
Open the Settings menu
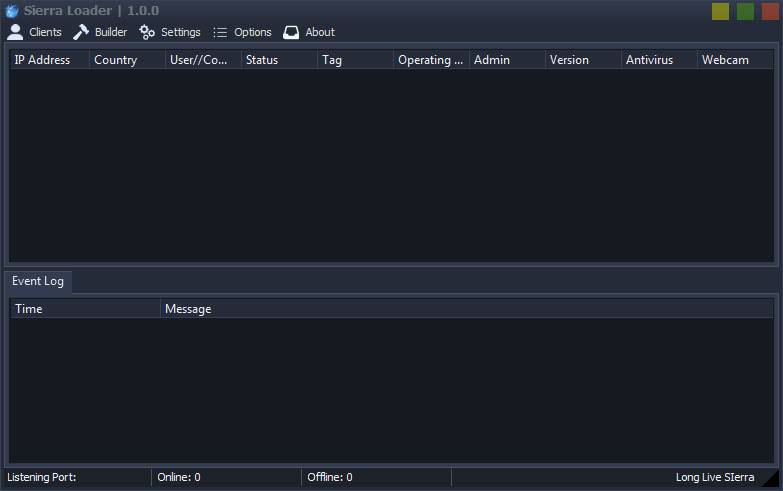(180, 32)
